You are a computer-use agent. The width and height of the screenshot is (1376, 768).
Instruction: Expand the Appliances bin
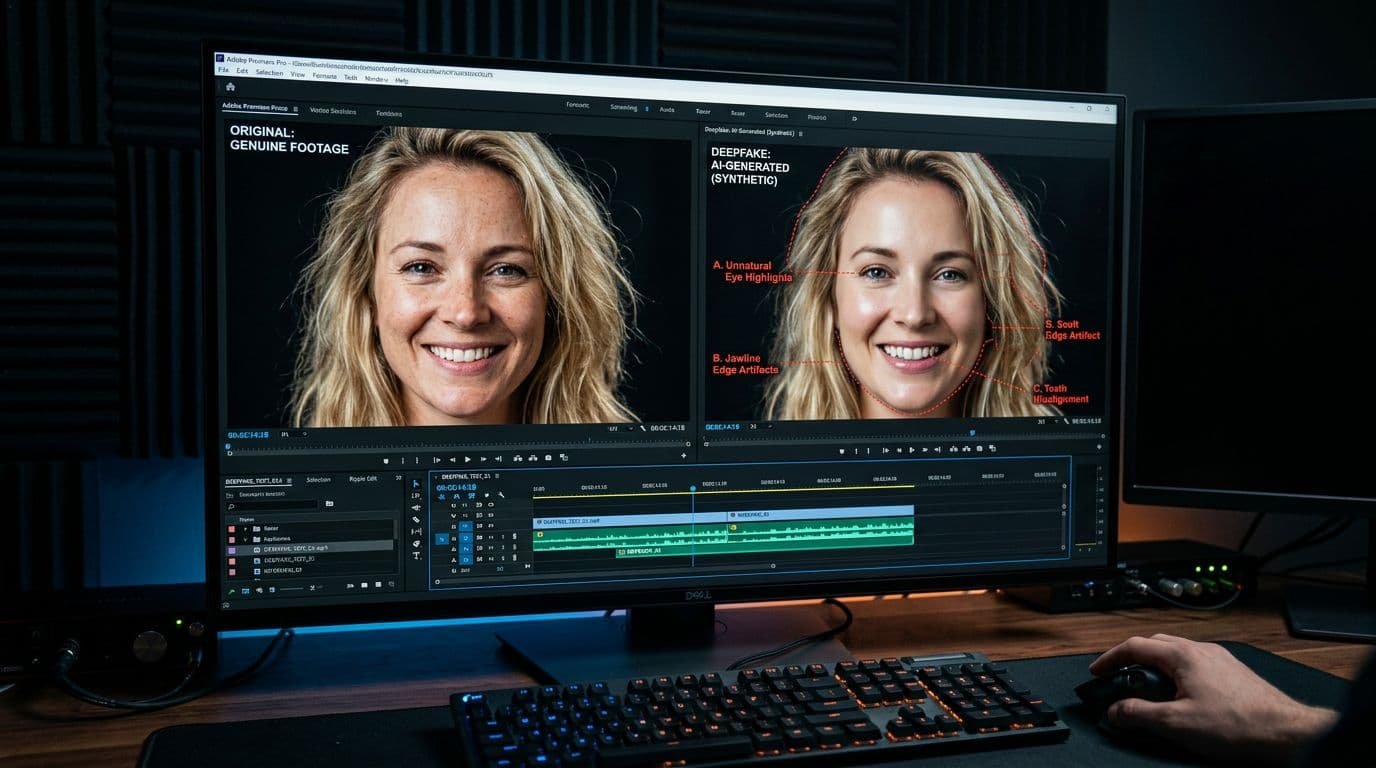(x=245, y=539)
